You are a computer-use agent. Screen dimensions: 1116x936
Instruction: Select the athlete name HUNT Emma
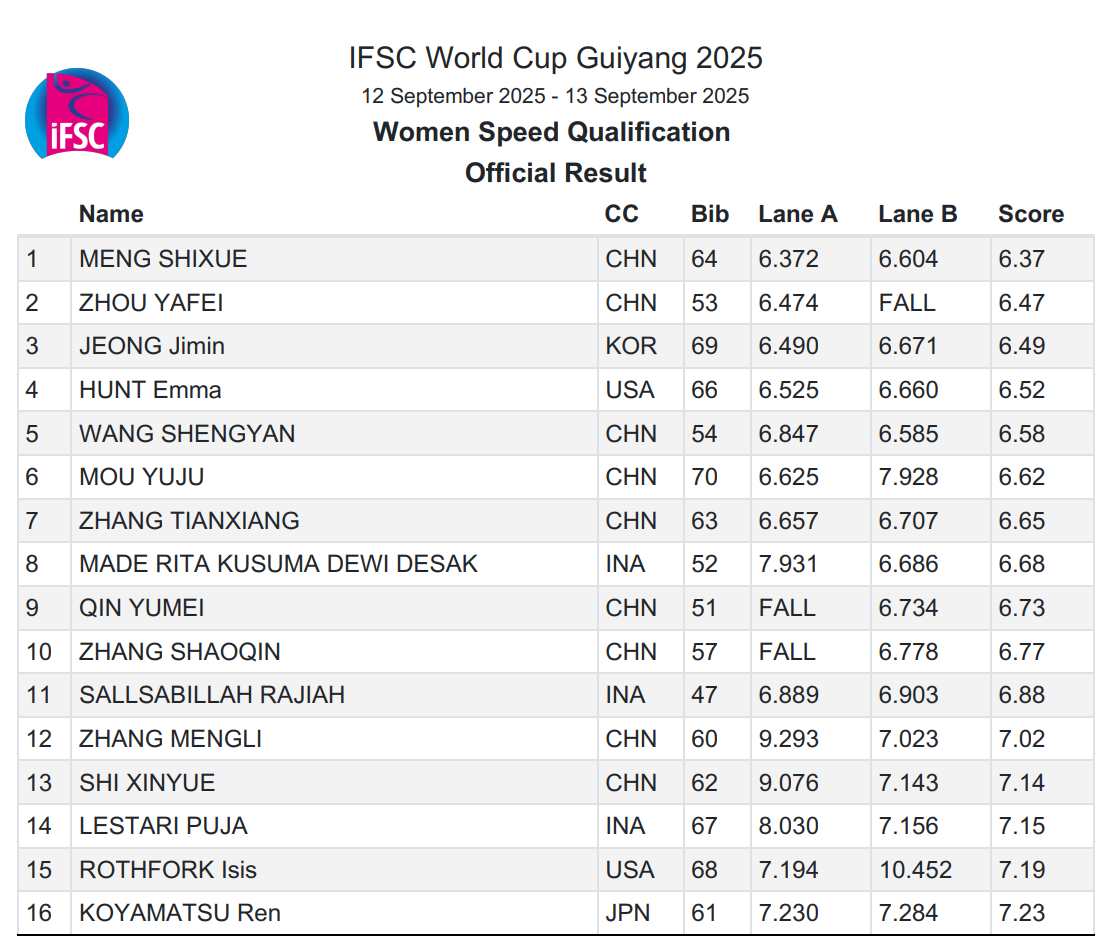pos(150,390)
